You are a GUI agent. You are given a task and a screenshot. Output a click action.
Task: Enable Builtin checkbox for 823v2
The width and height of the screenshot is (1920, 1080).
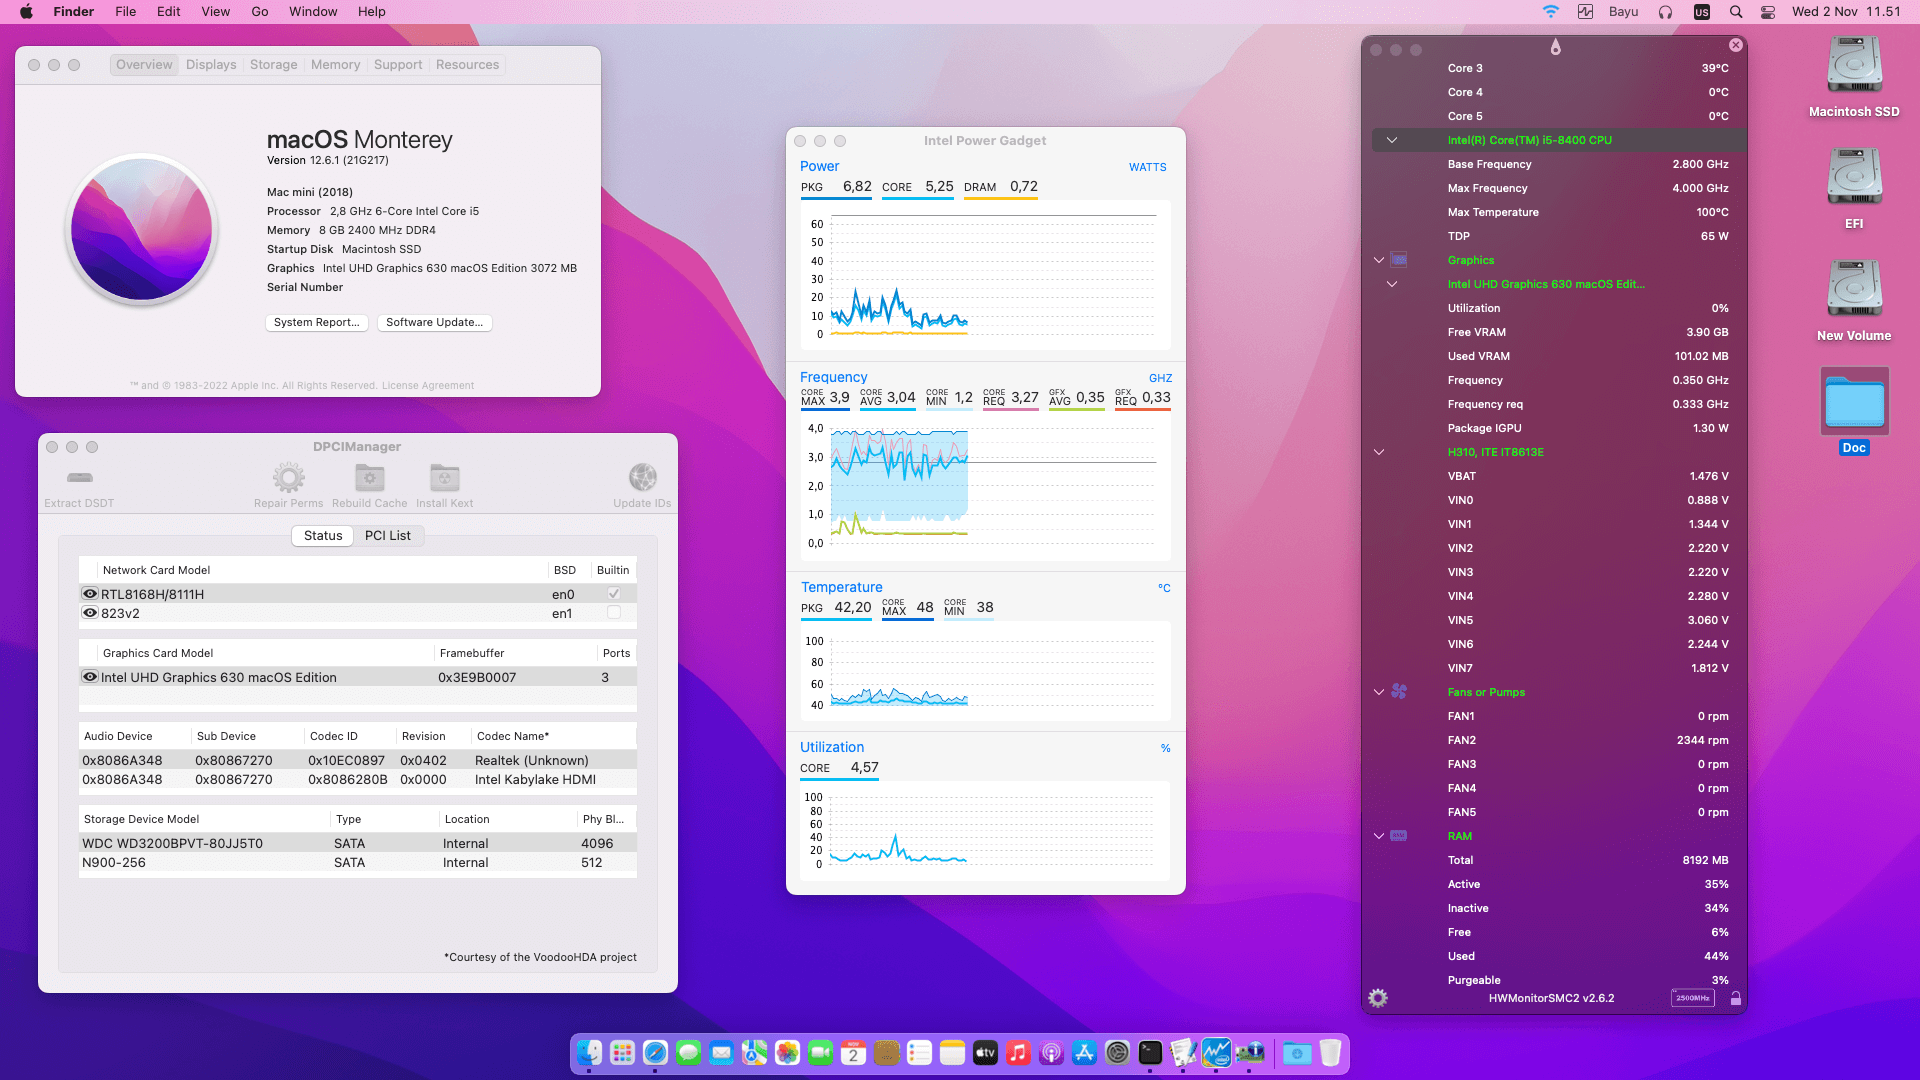coord(613,613)
